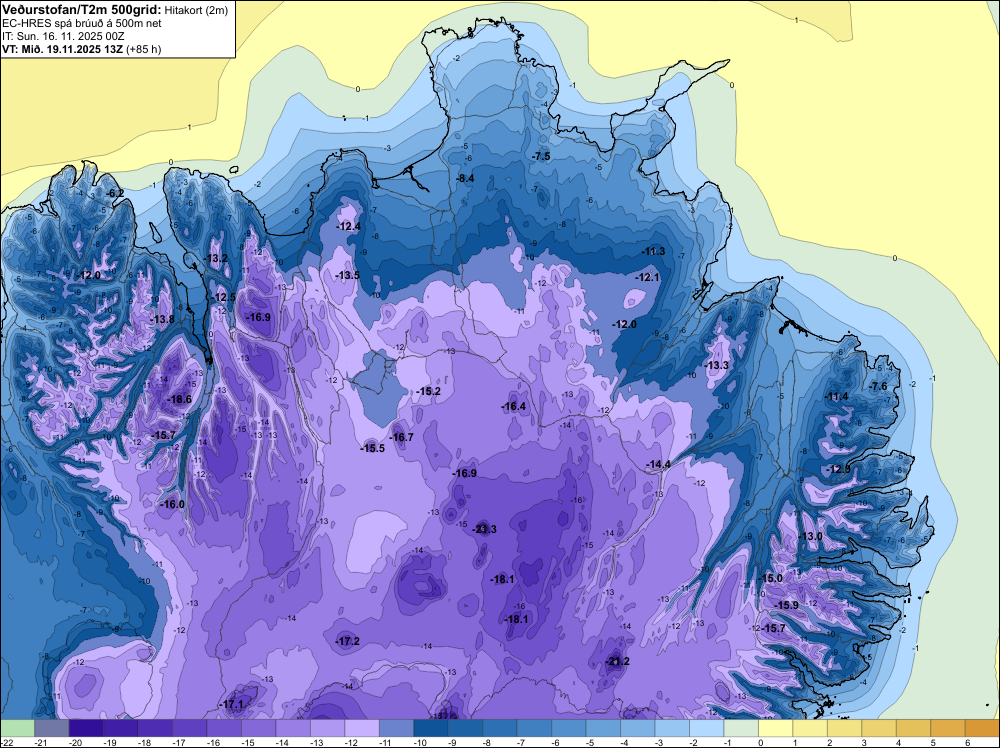Pick the legend swatch above label -4
The width and height of the screenshot is (1000, 748).
tap(637, 728)
